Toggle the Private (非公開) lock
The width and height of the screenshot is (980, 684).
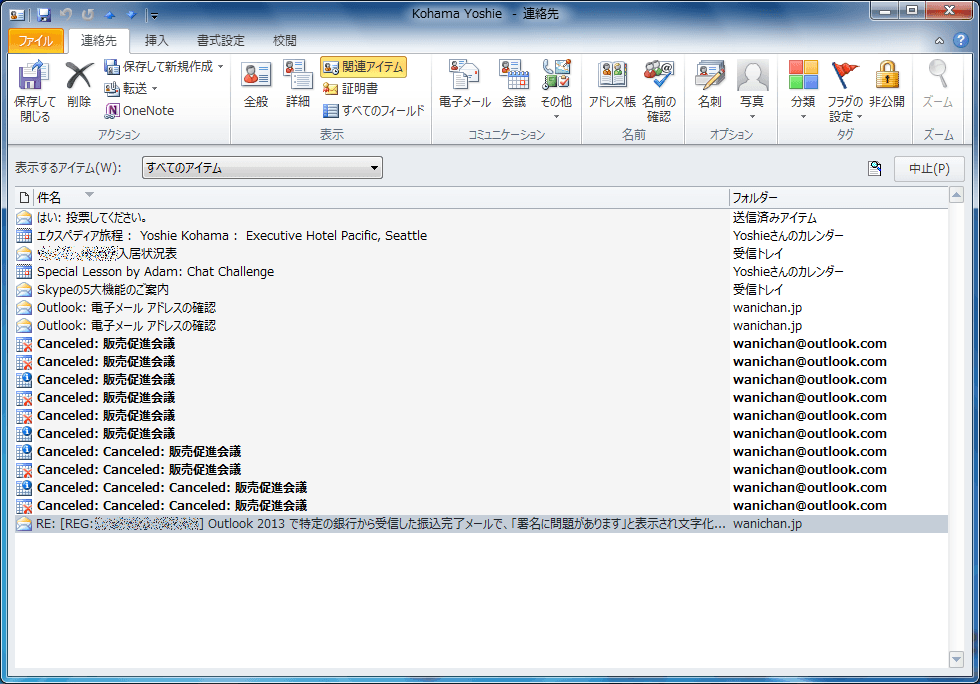[886, 84]
